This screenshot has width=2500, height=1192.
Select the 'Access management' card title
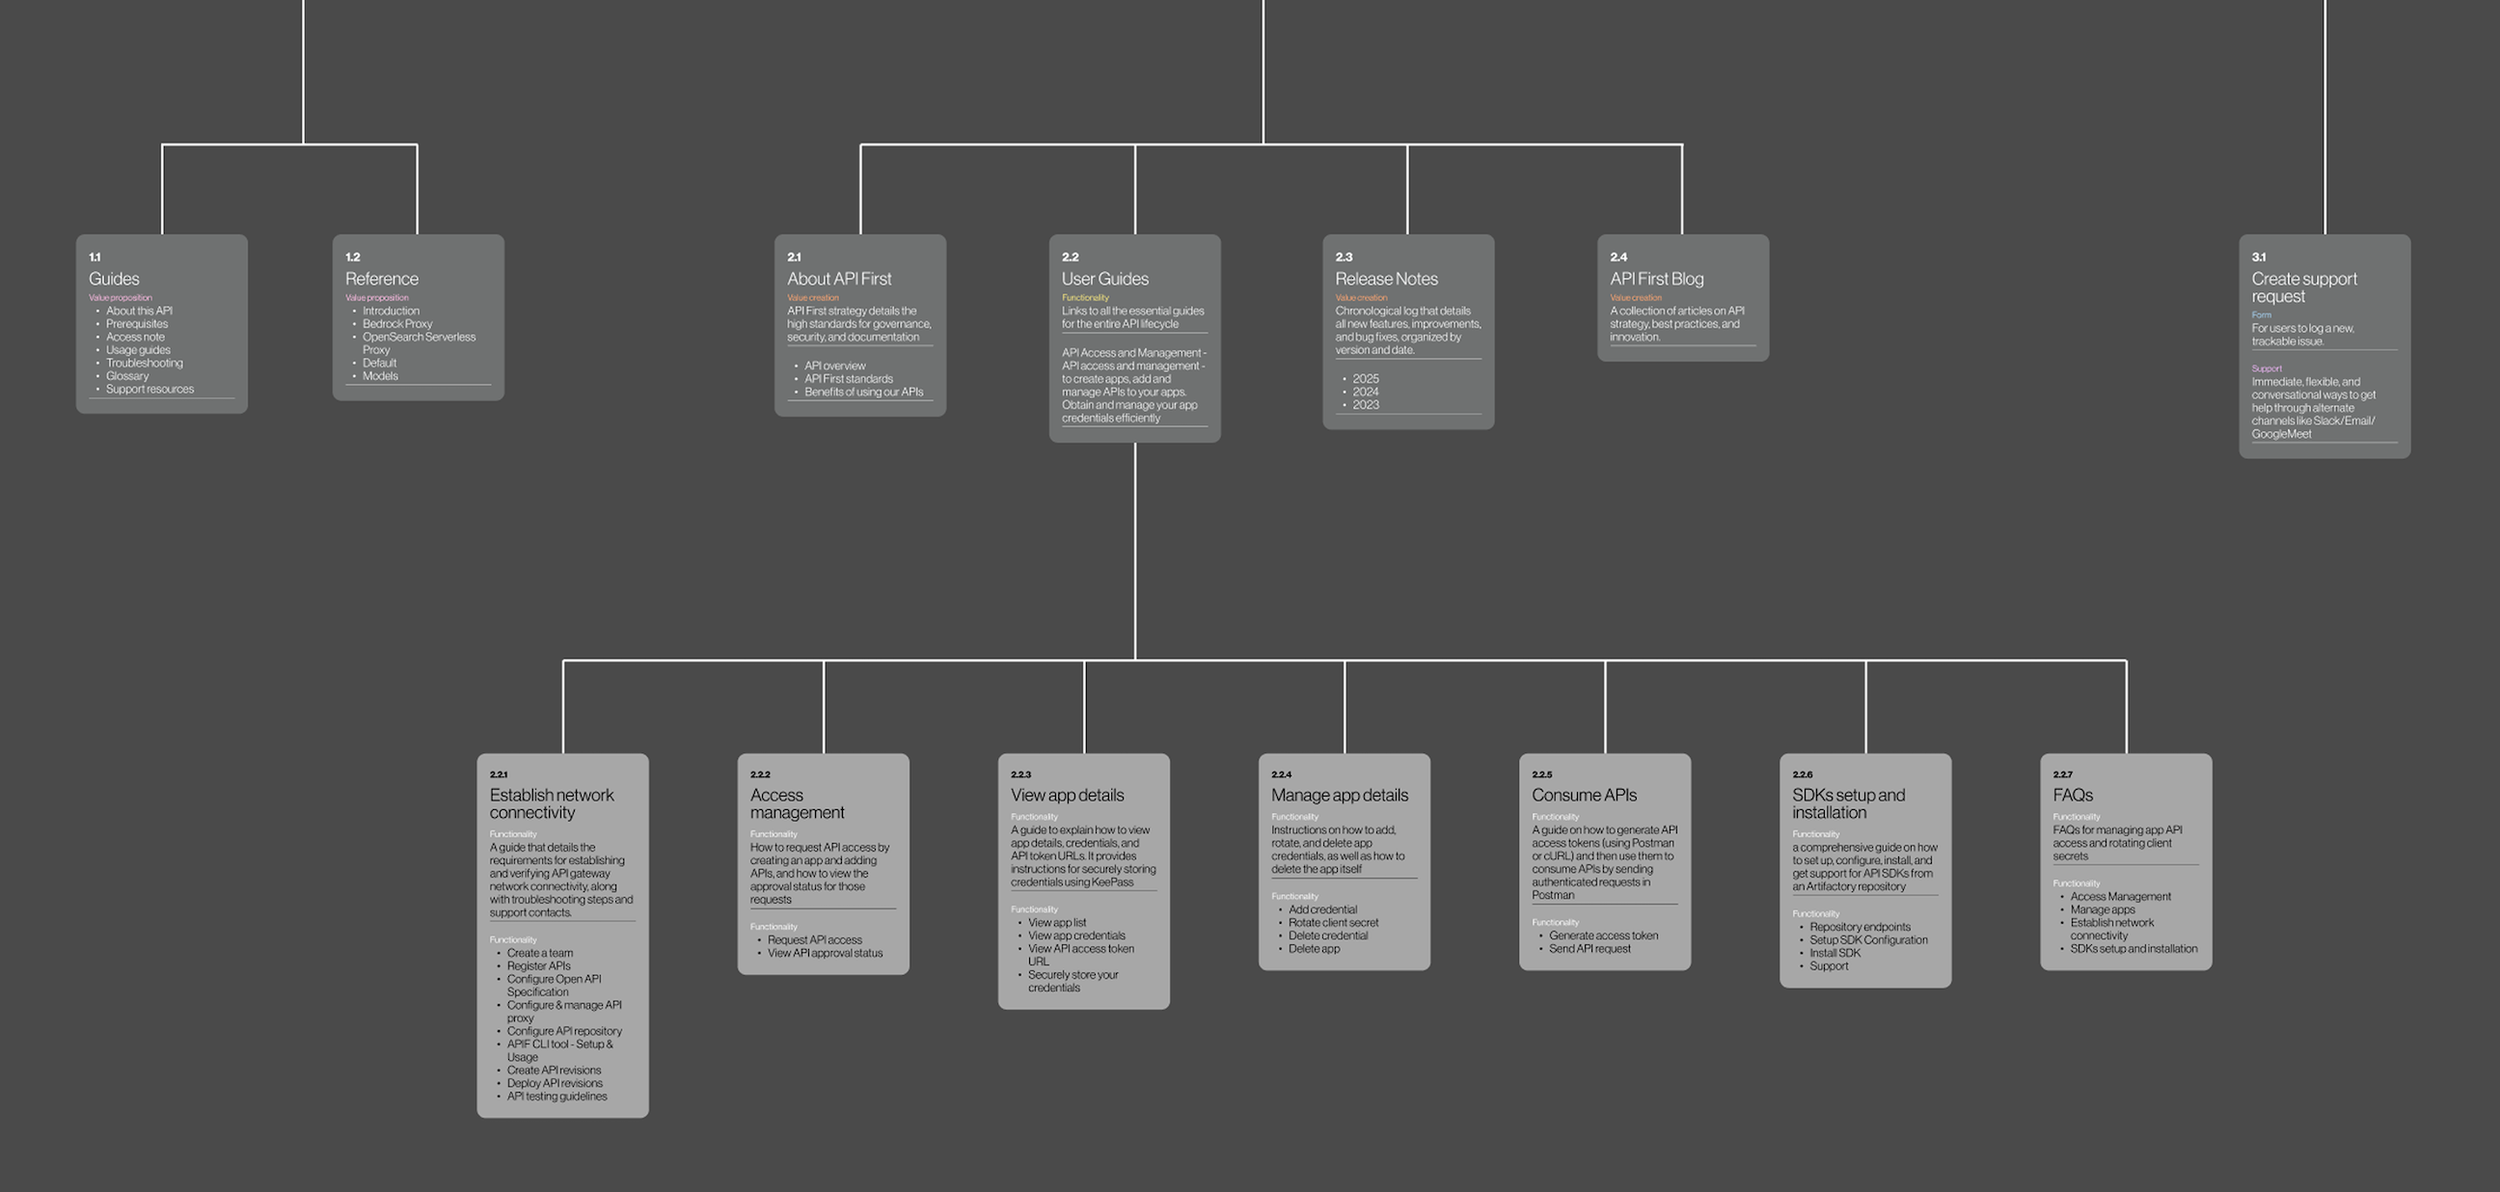(797, 804)
